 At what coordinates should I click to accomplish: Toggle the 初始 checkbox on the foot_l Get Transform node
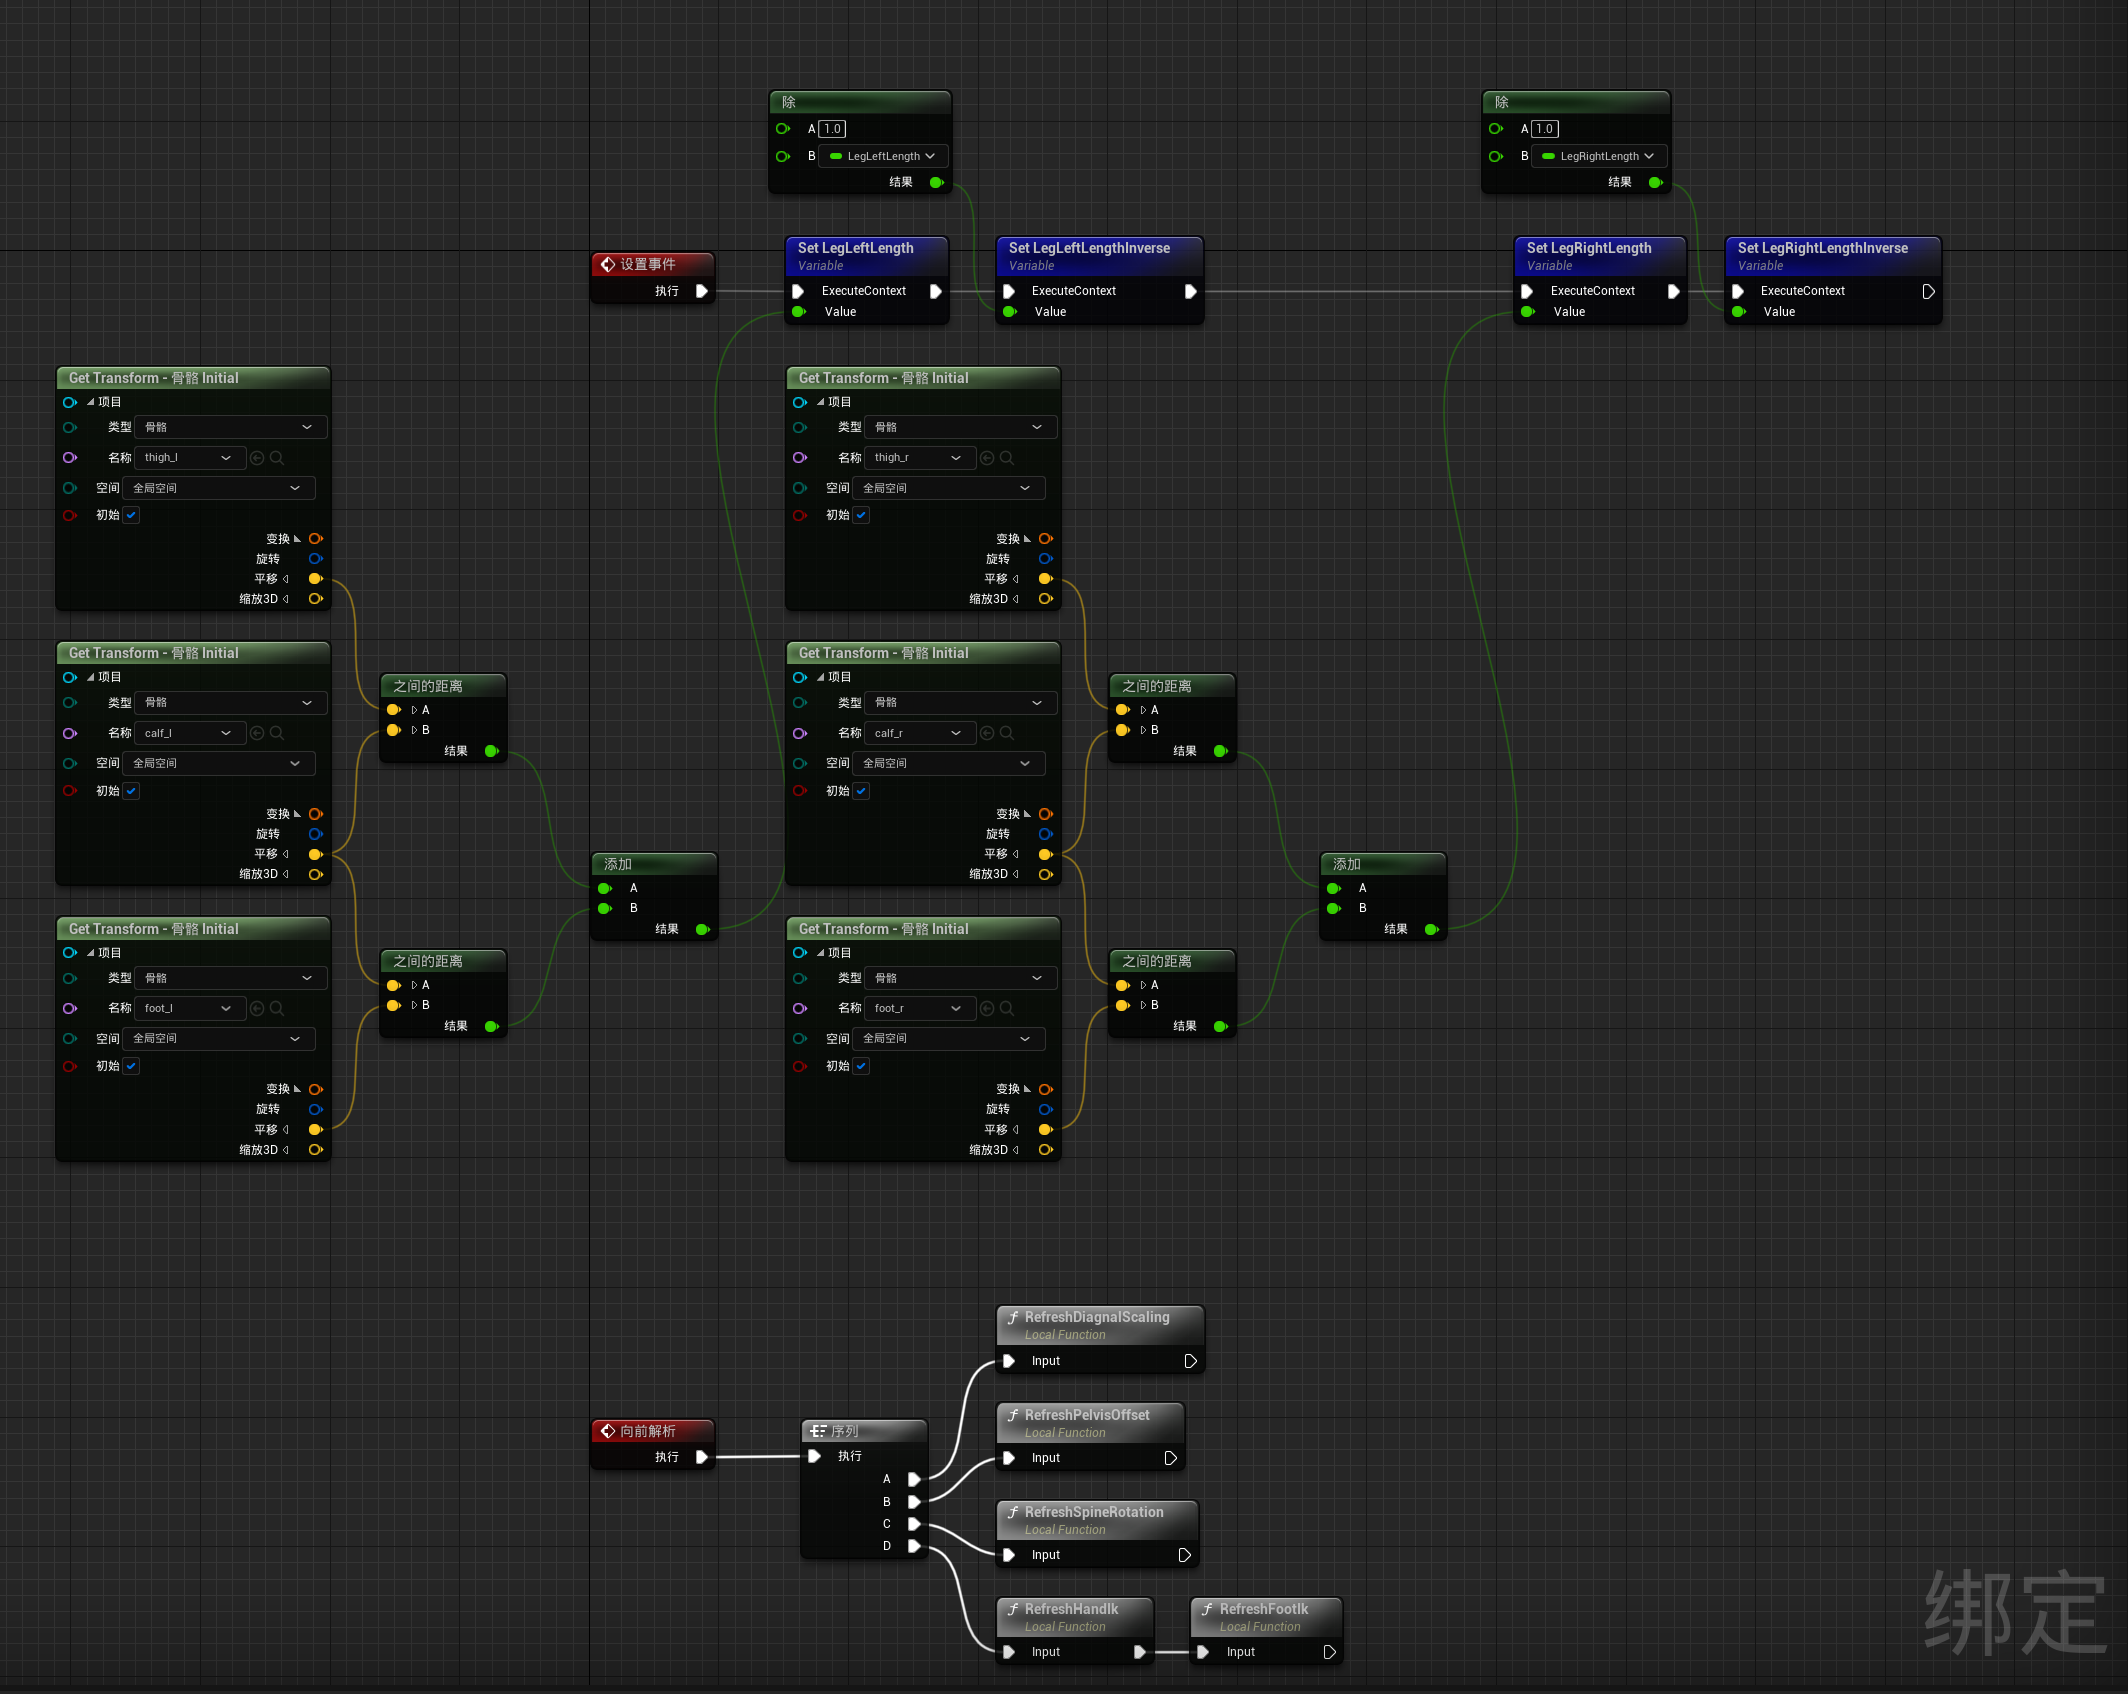point(131,1066)
